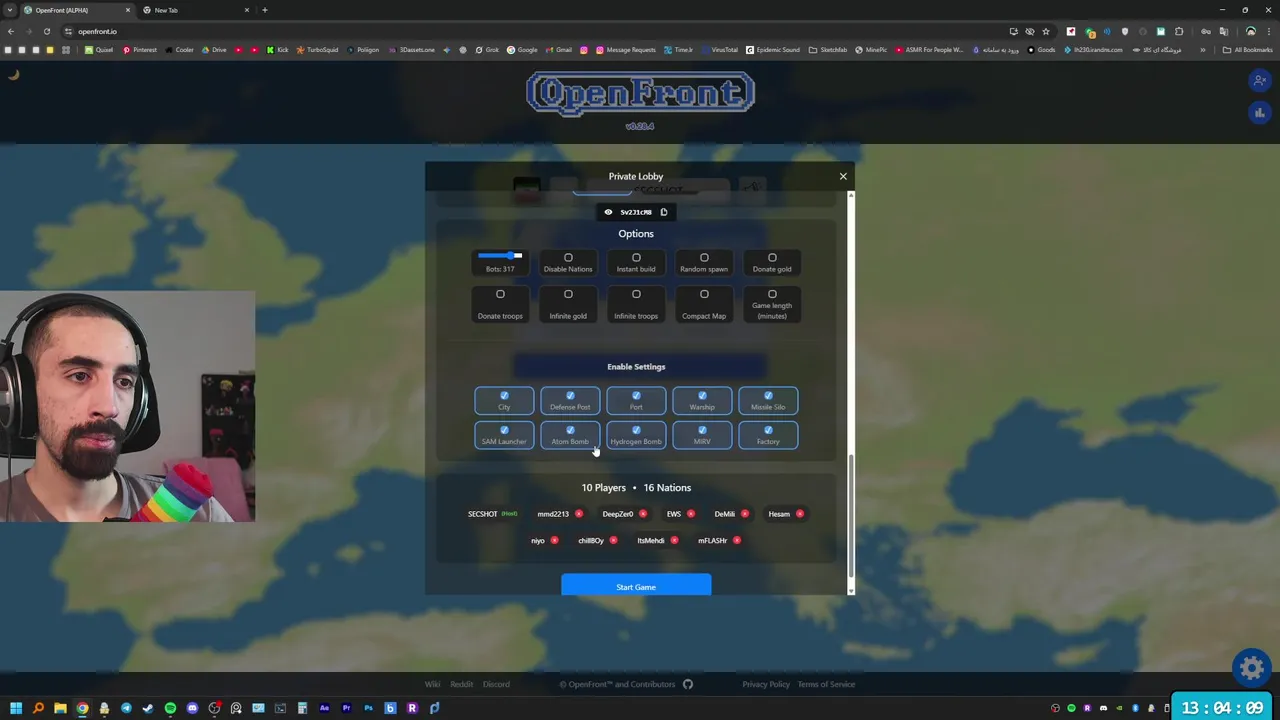Enable the Infinite troops option

[x=636, y=305]
